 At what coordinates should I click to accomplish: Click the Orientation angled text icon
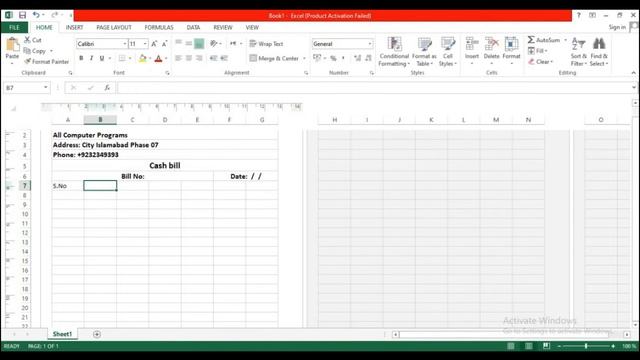click(213, 43)
